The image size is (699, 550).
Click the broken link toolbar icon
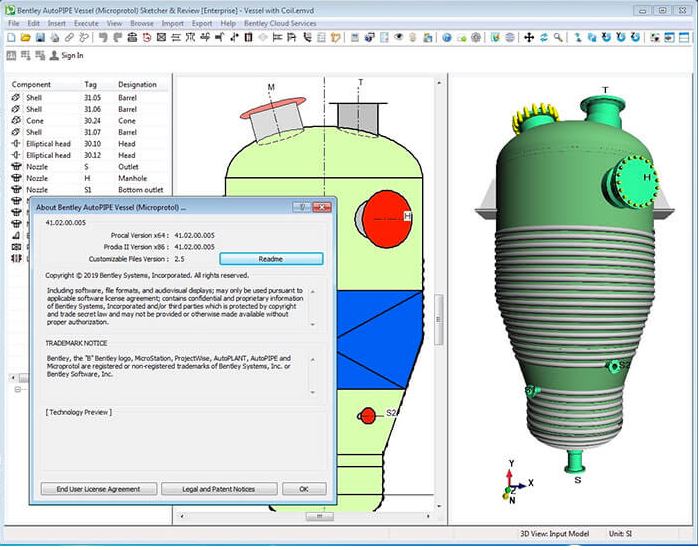coord(83,38)
